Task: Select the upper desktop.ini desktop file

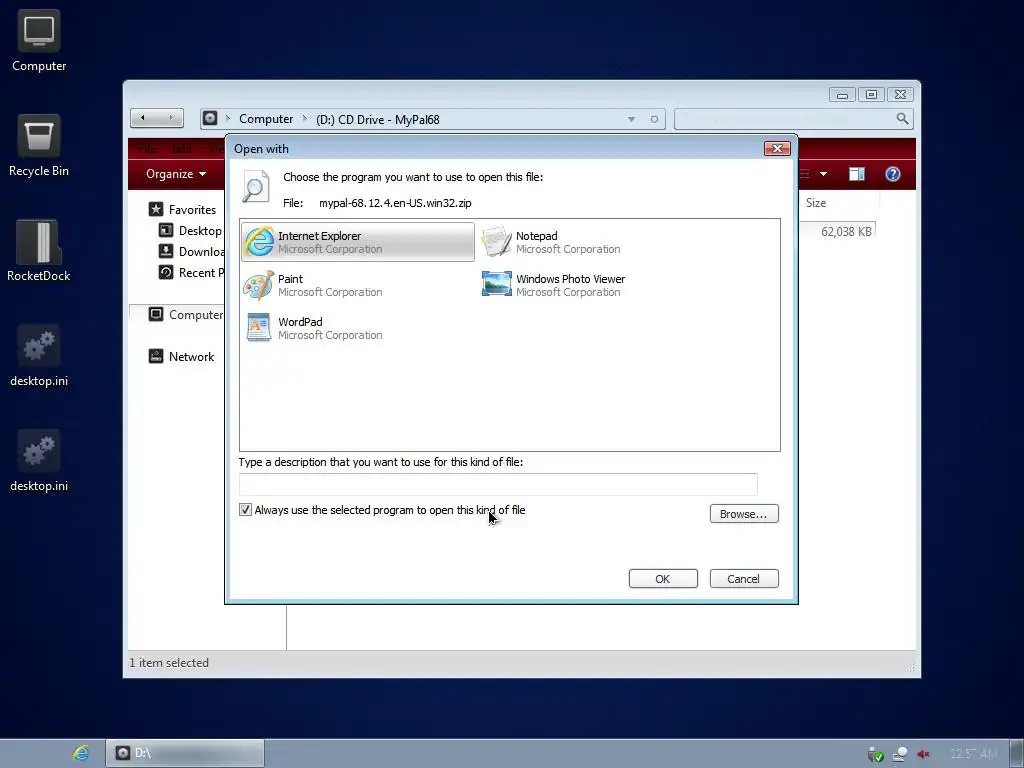Action: pos(39,356)
